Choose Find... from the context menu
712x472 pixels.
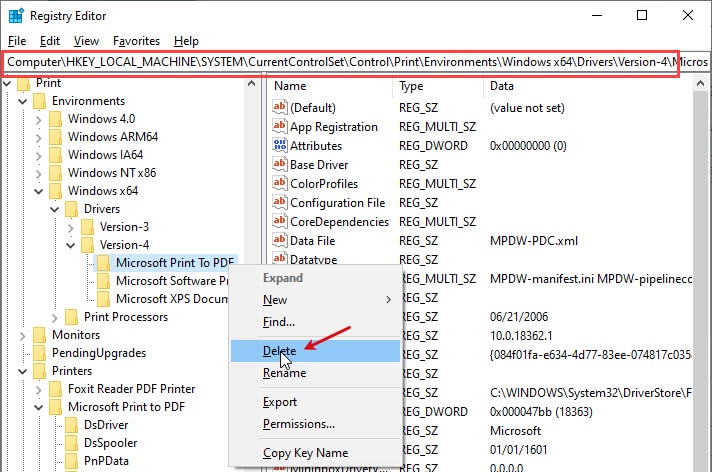pyautogui.click(x=315, y=322)
